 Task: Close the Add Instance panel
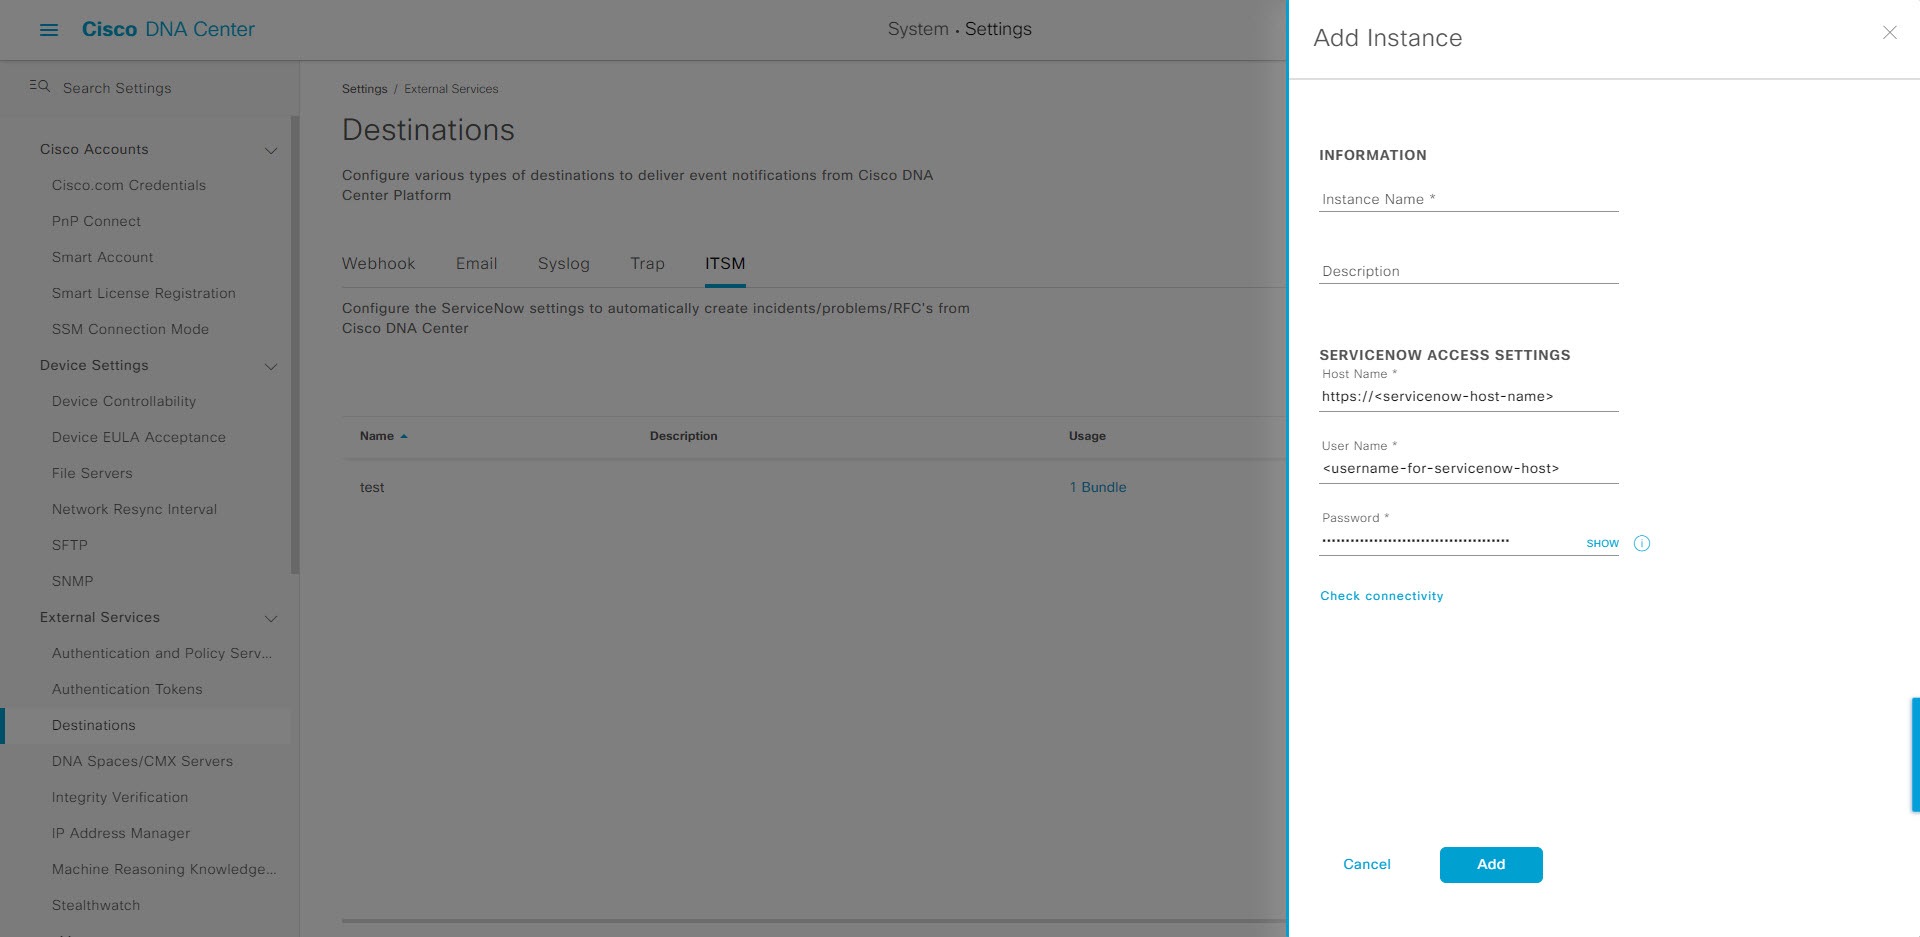coord(1889,32)
